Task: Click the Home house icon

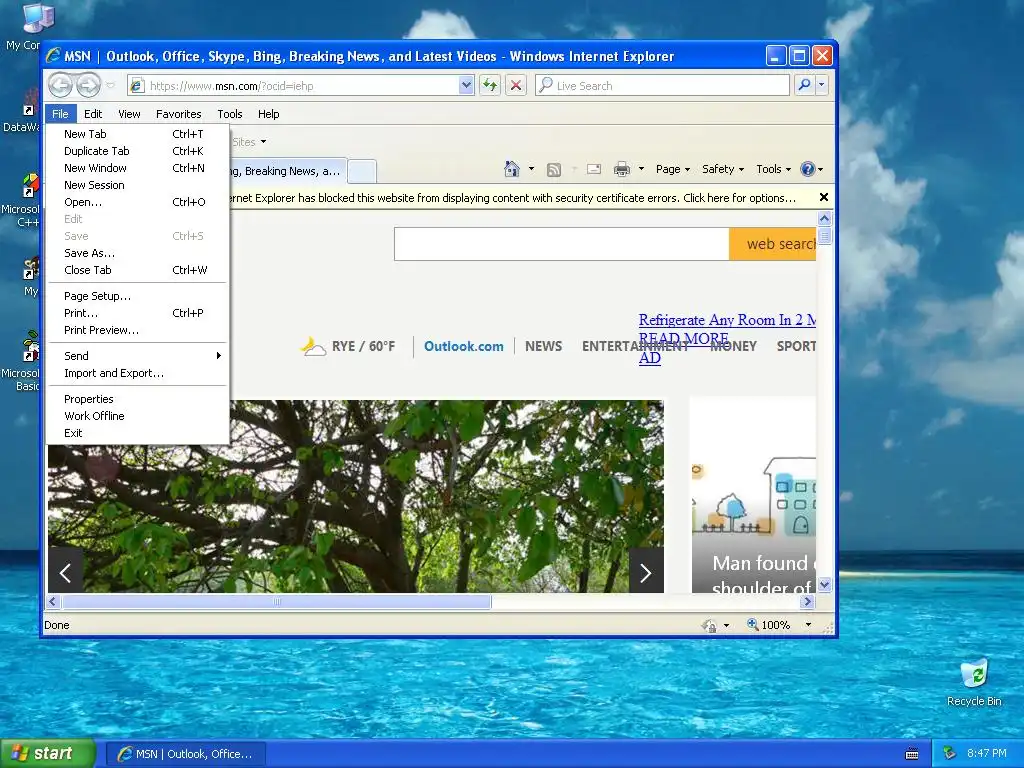Action: 512,169
